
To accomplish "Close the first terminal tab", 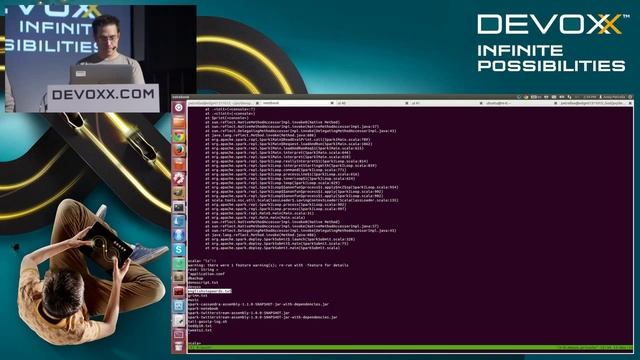I will [x=258, y=103].
